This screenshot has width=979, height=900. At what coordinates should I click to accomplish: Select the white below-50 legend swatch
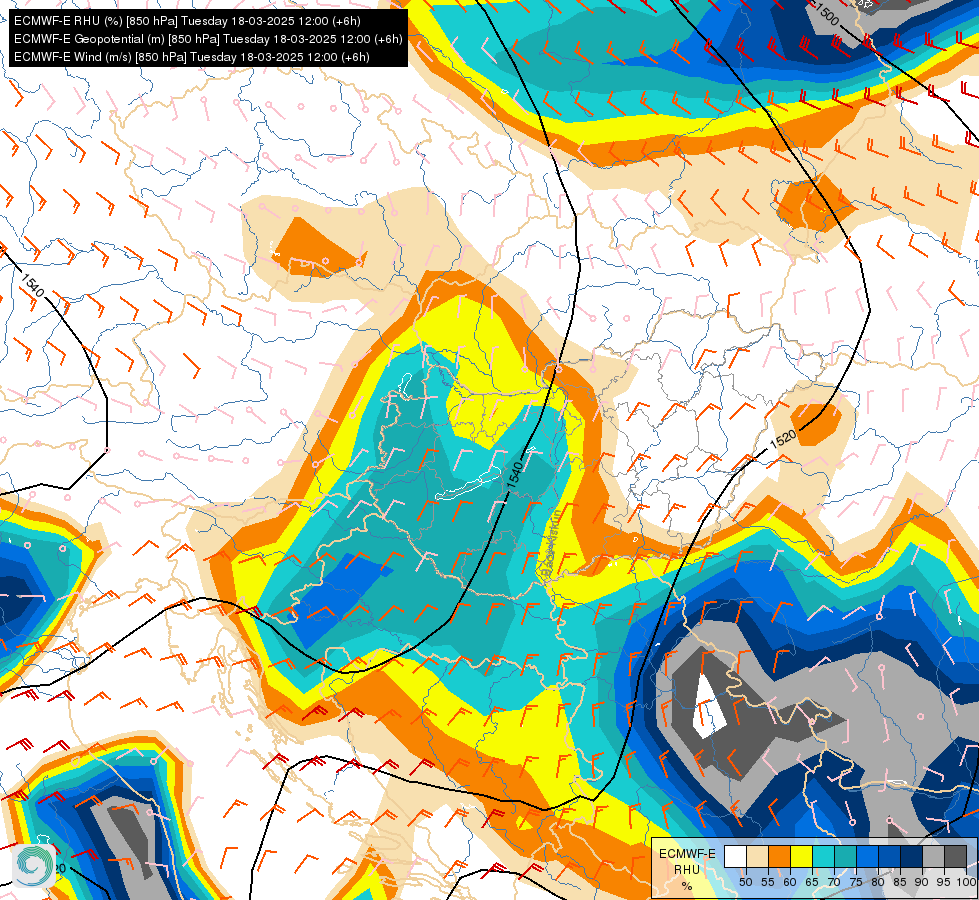[735, 856]
